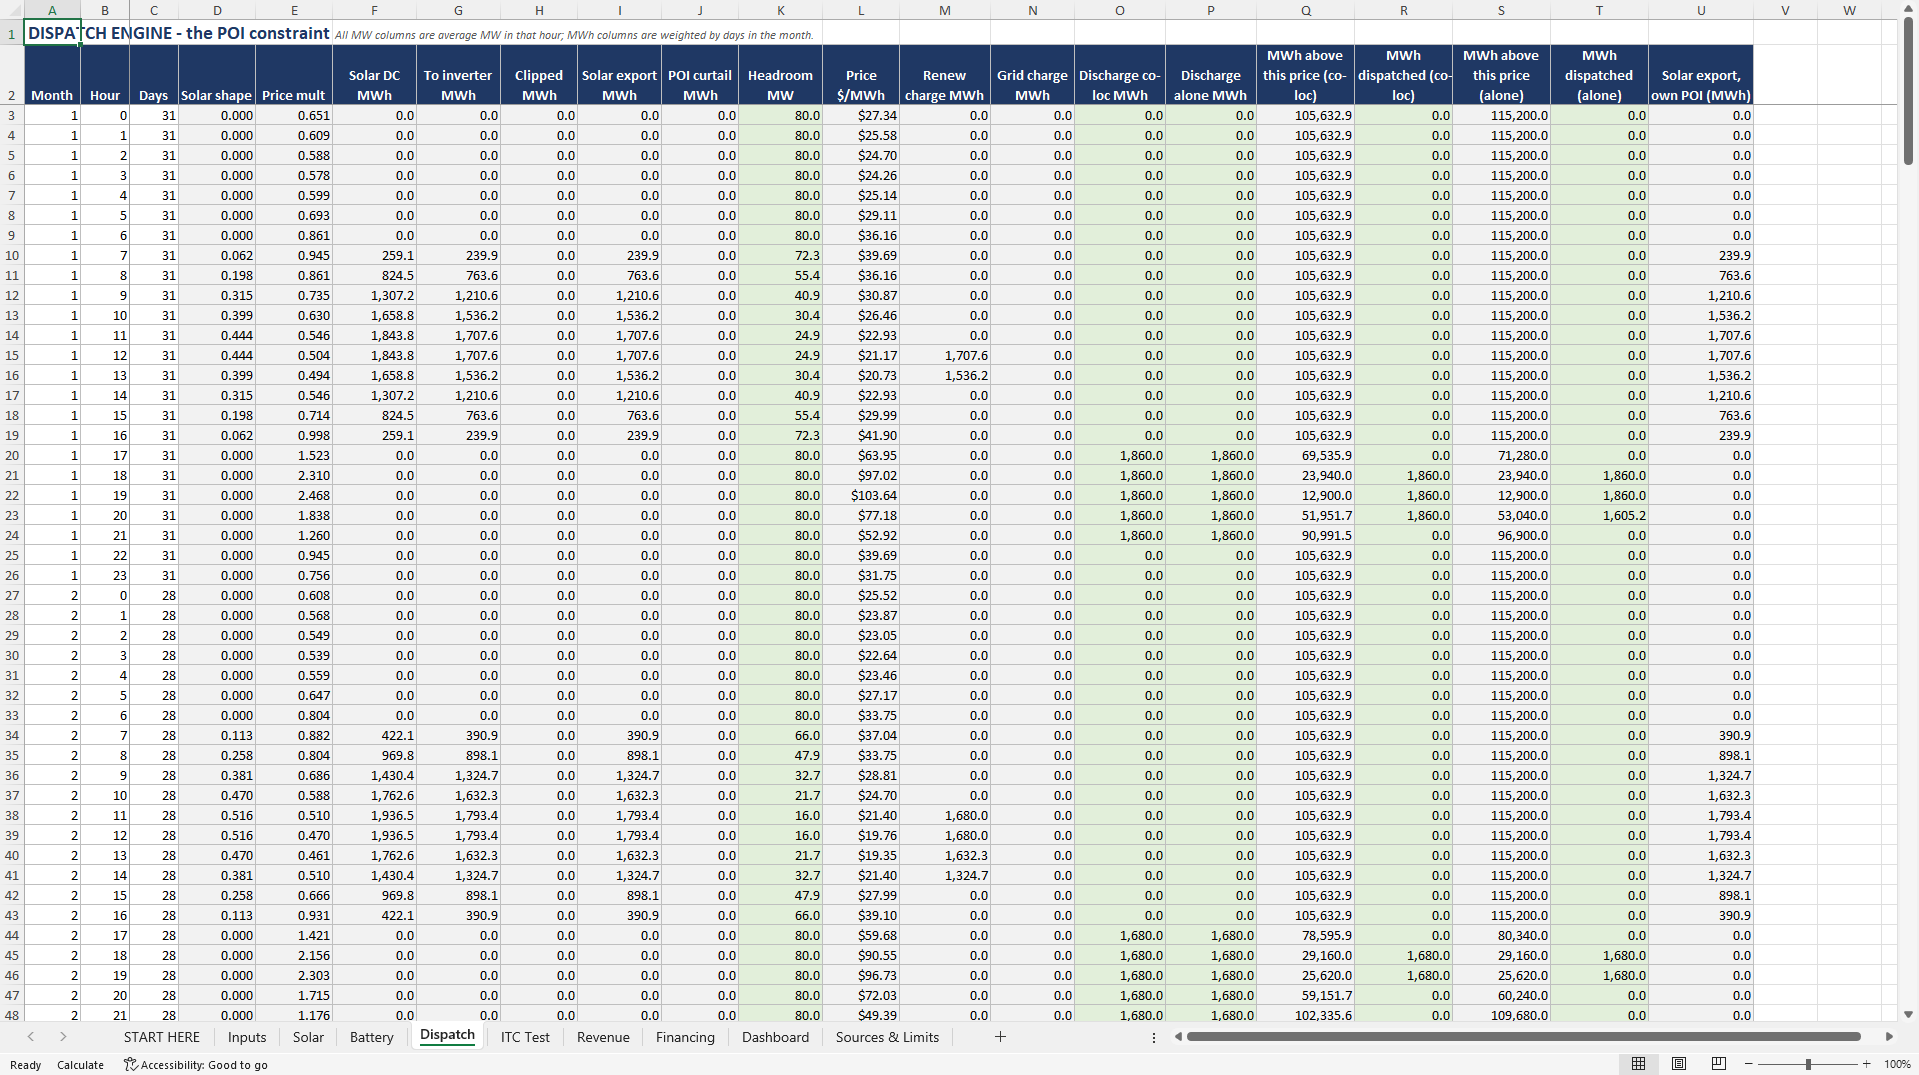Click the Select All corner triangle
Screen dimensions: 1919x1075
point(12,10)
